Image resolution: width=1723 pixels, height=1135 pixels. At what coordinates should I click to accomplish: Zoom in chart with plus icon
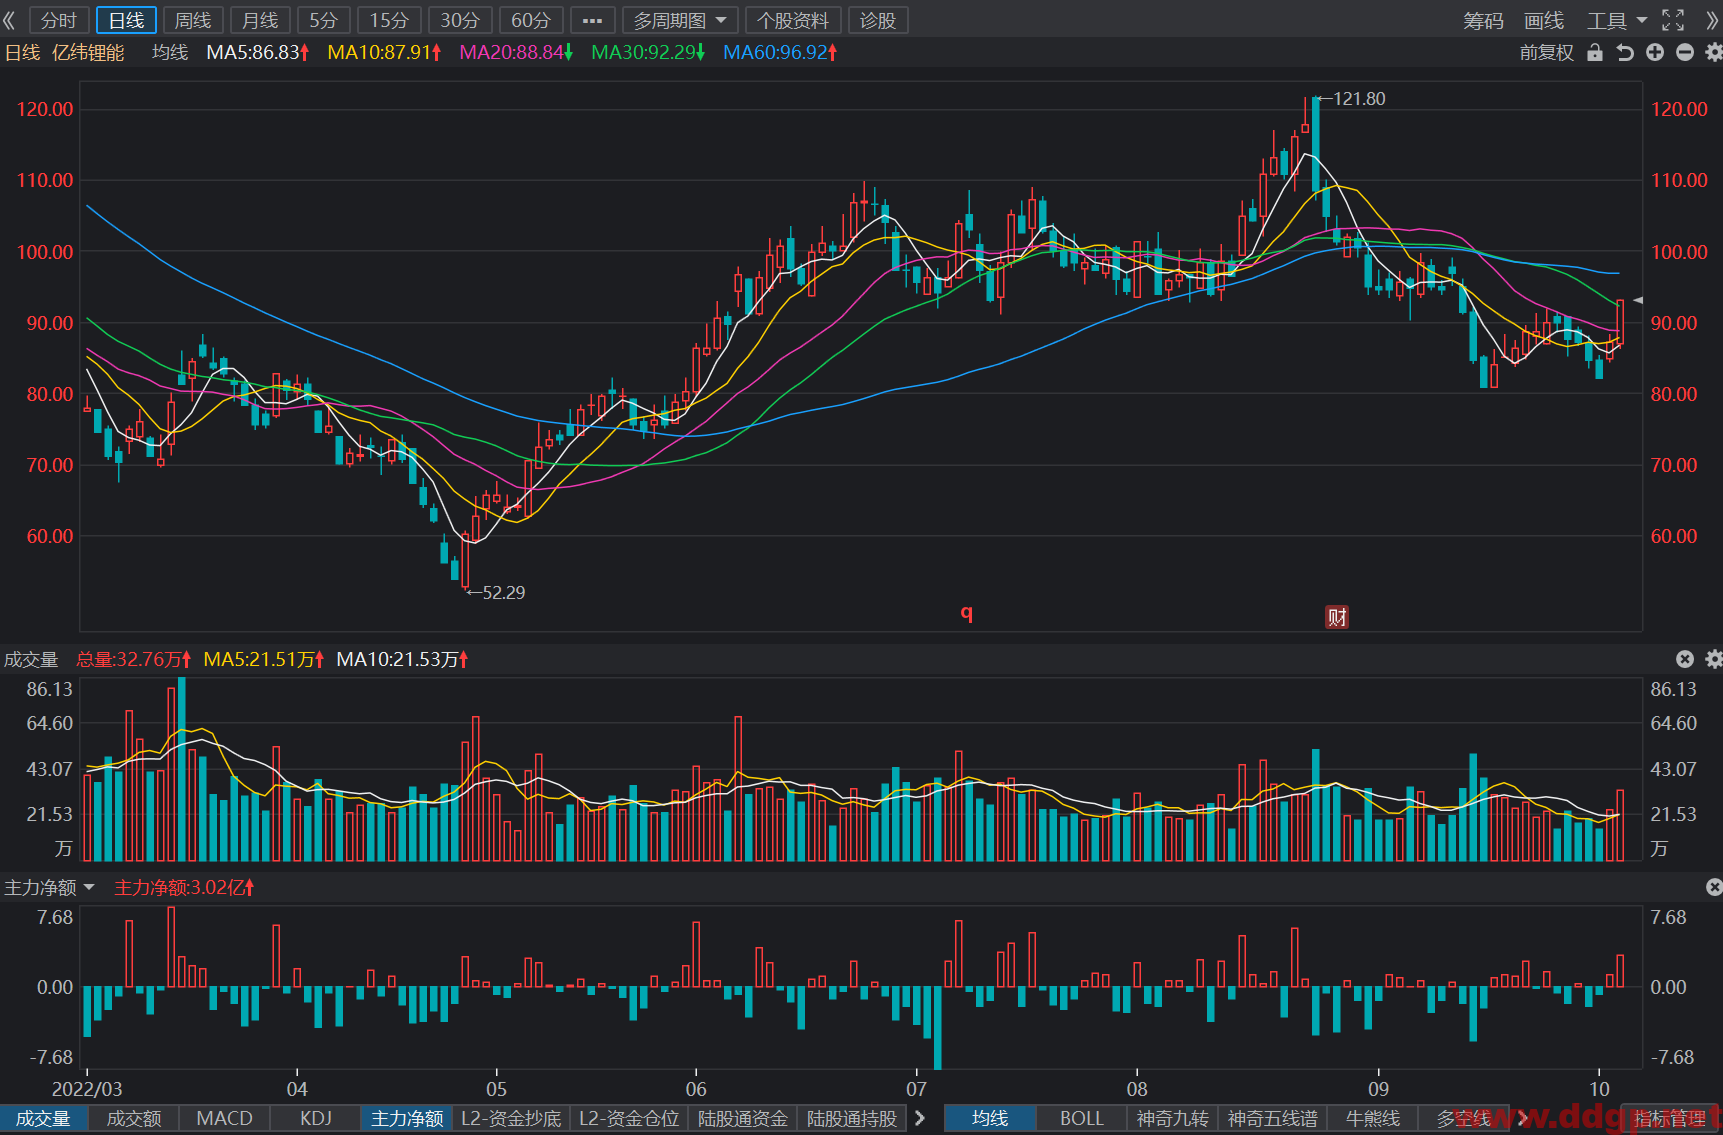(1655, 52)
